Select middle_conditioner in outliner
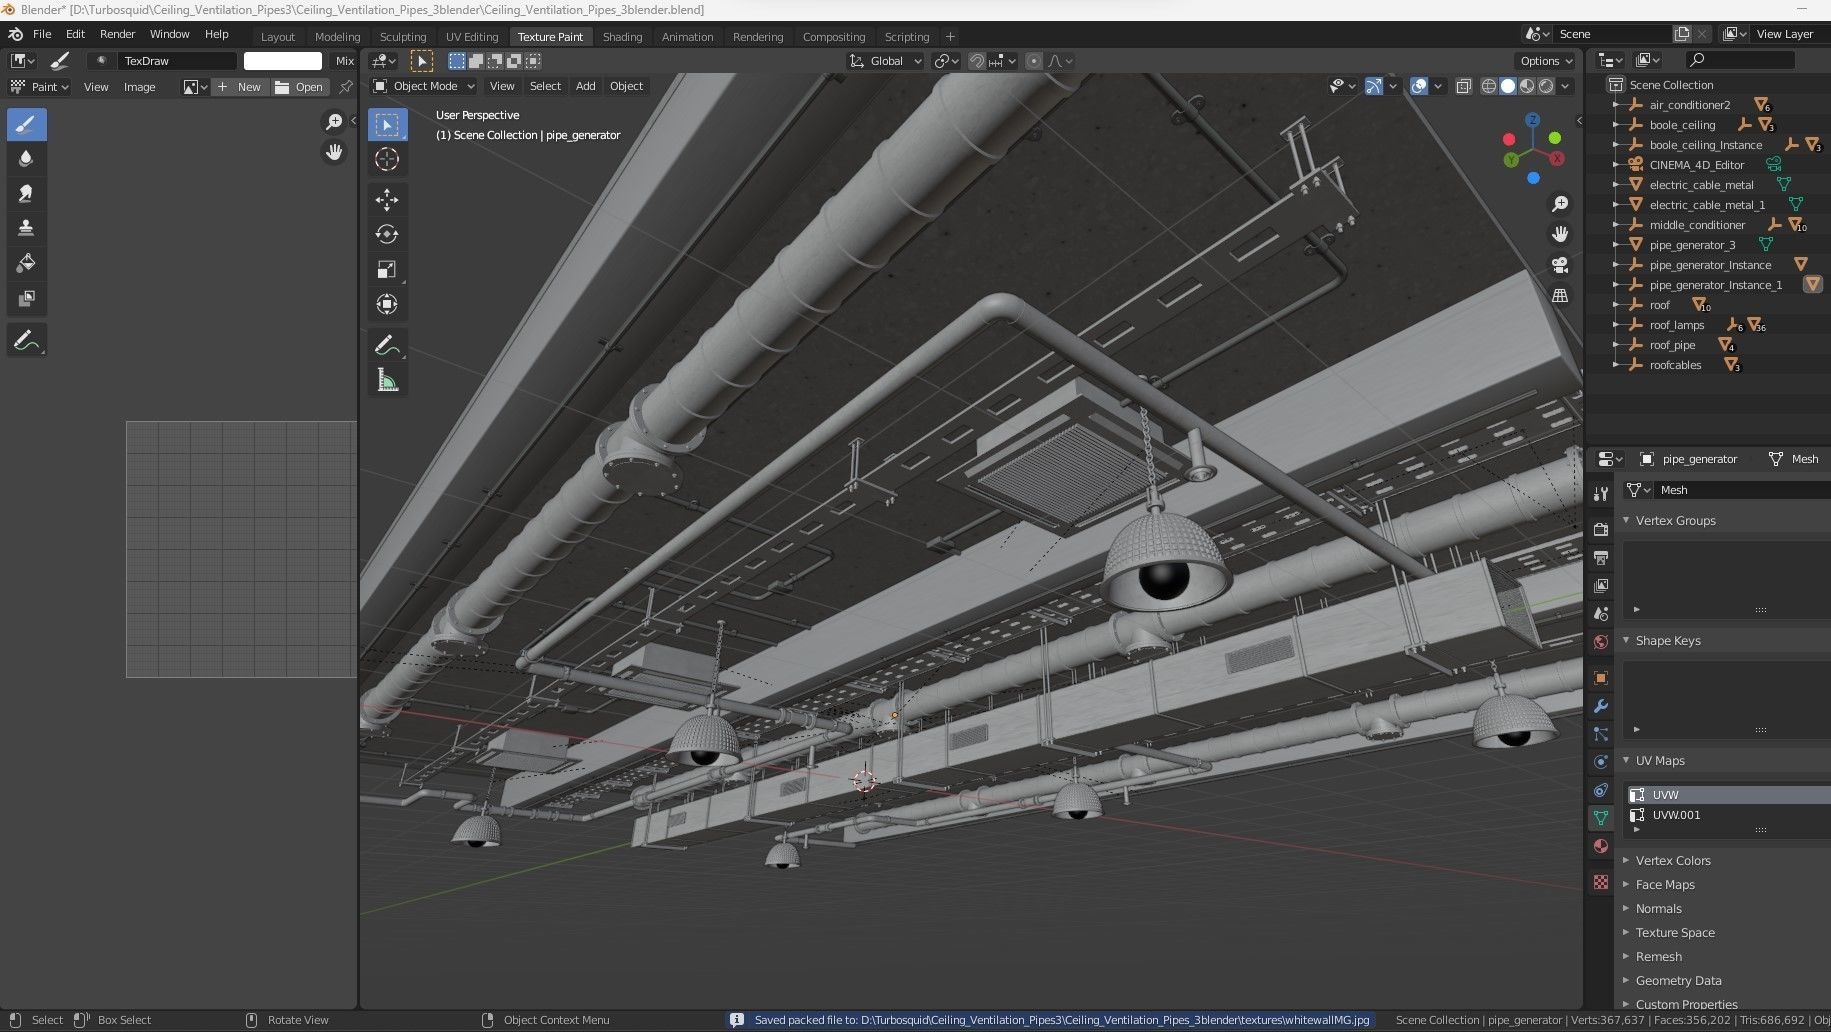This screenshot has width=1831, height=1032. (x=1697, y=225)
